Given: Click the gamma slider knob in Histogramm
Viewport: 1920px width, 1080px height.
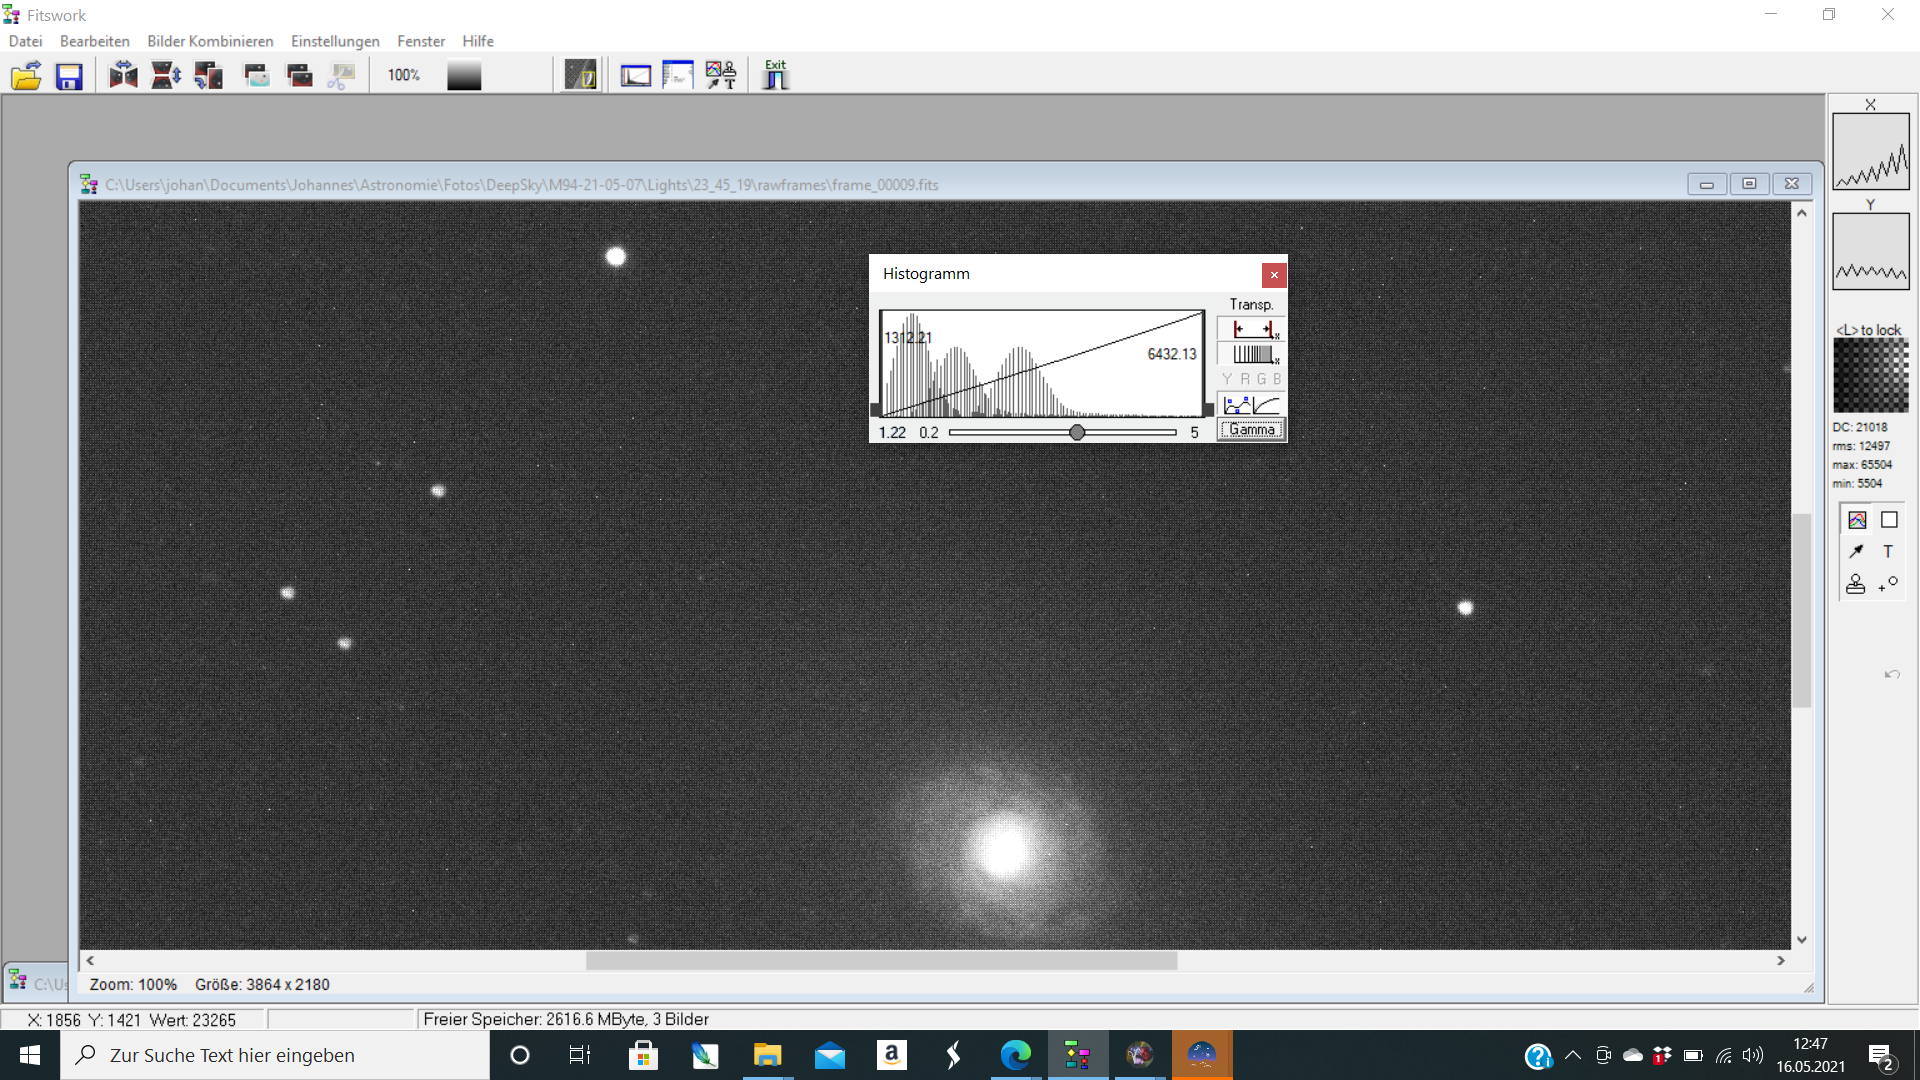Looking at the screenshot, I should click(1077, 433).
